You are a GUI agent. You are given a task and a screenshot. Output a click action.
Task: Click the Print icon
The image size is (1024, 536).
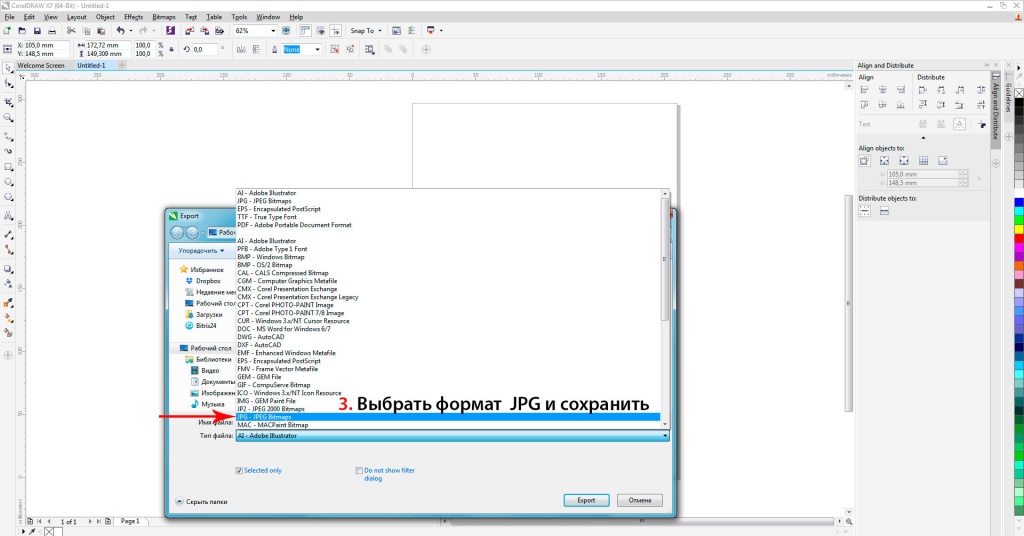(x=52, y=31)
